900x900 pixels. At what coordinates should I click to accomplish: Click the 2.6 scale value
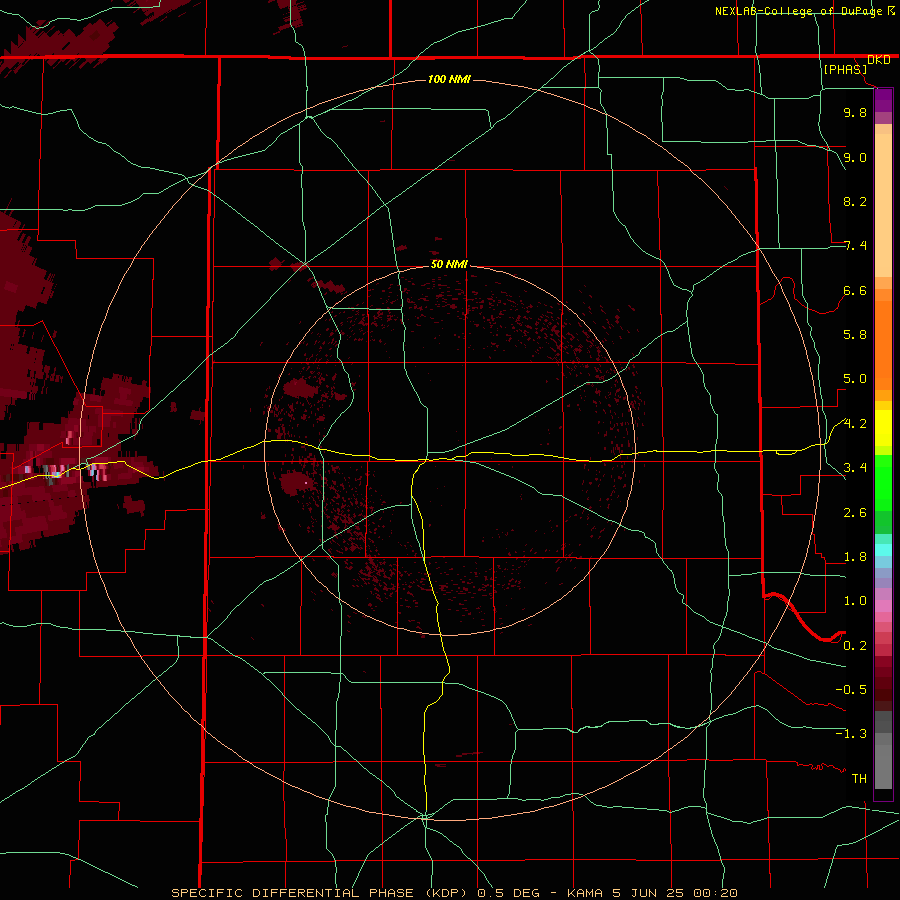(855, 513)
